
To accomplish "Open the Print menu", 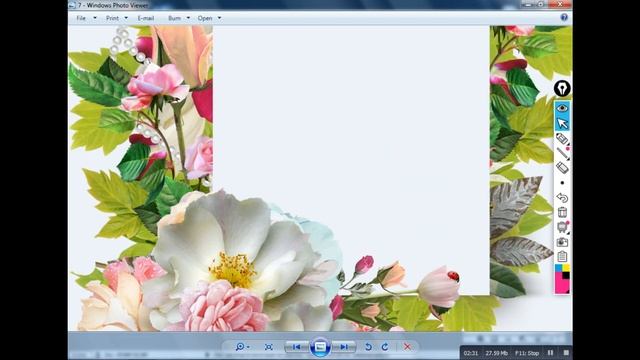I will [x=112, y=18].
